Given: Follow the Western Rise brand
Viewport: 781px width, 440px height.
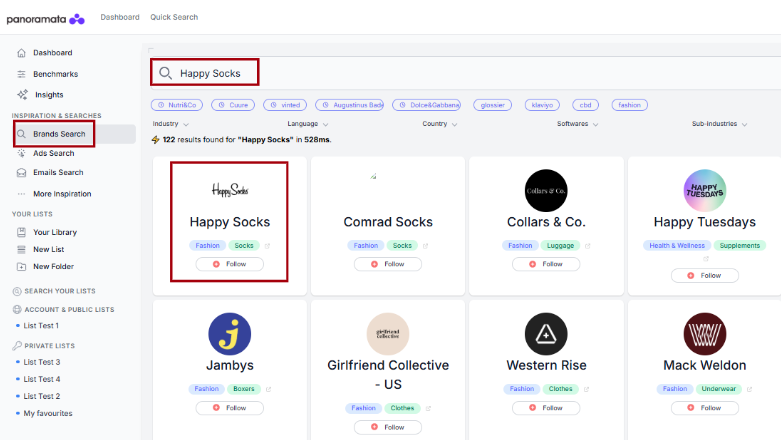Looking at the screenshot, I should pos(546,408).
